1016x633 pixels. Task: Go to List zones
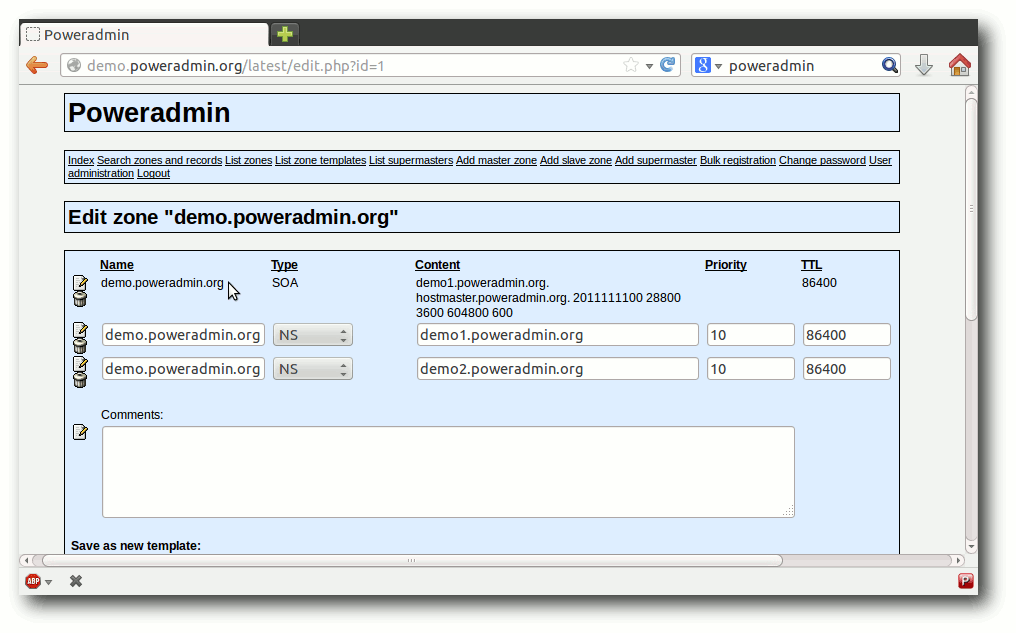pos(248,160)
